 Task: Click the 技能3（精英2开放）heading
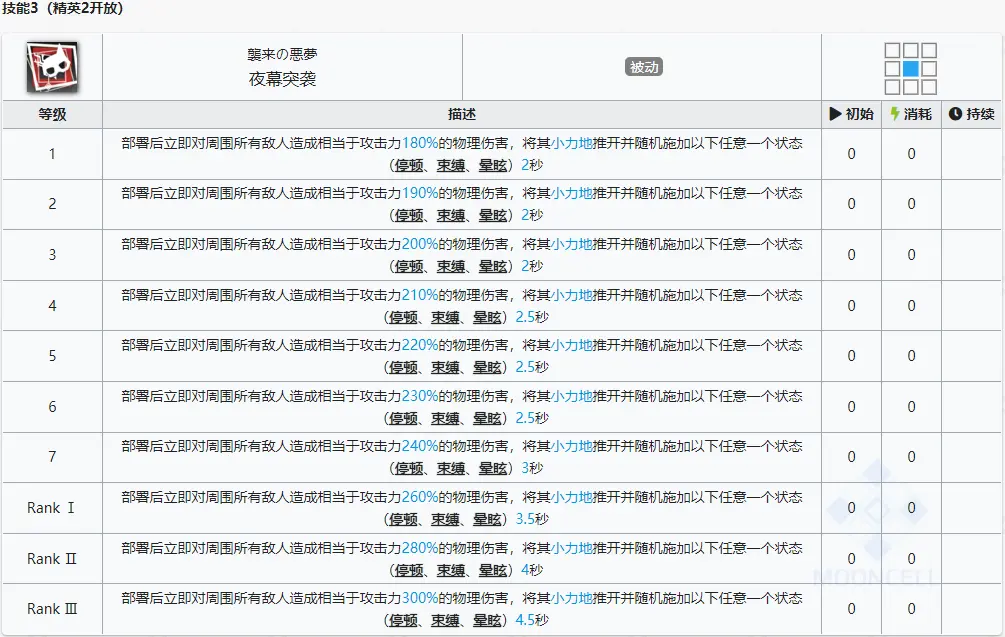[x=62, y=8]
